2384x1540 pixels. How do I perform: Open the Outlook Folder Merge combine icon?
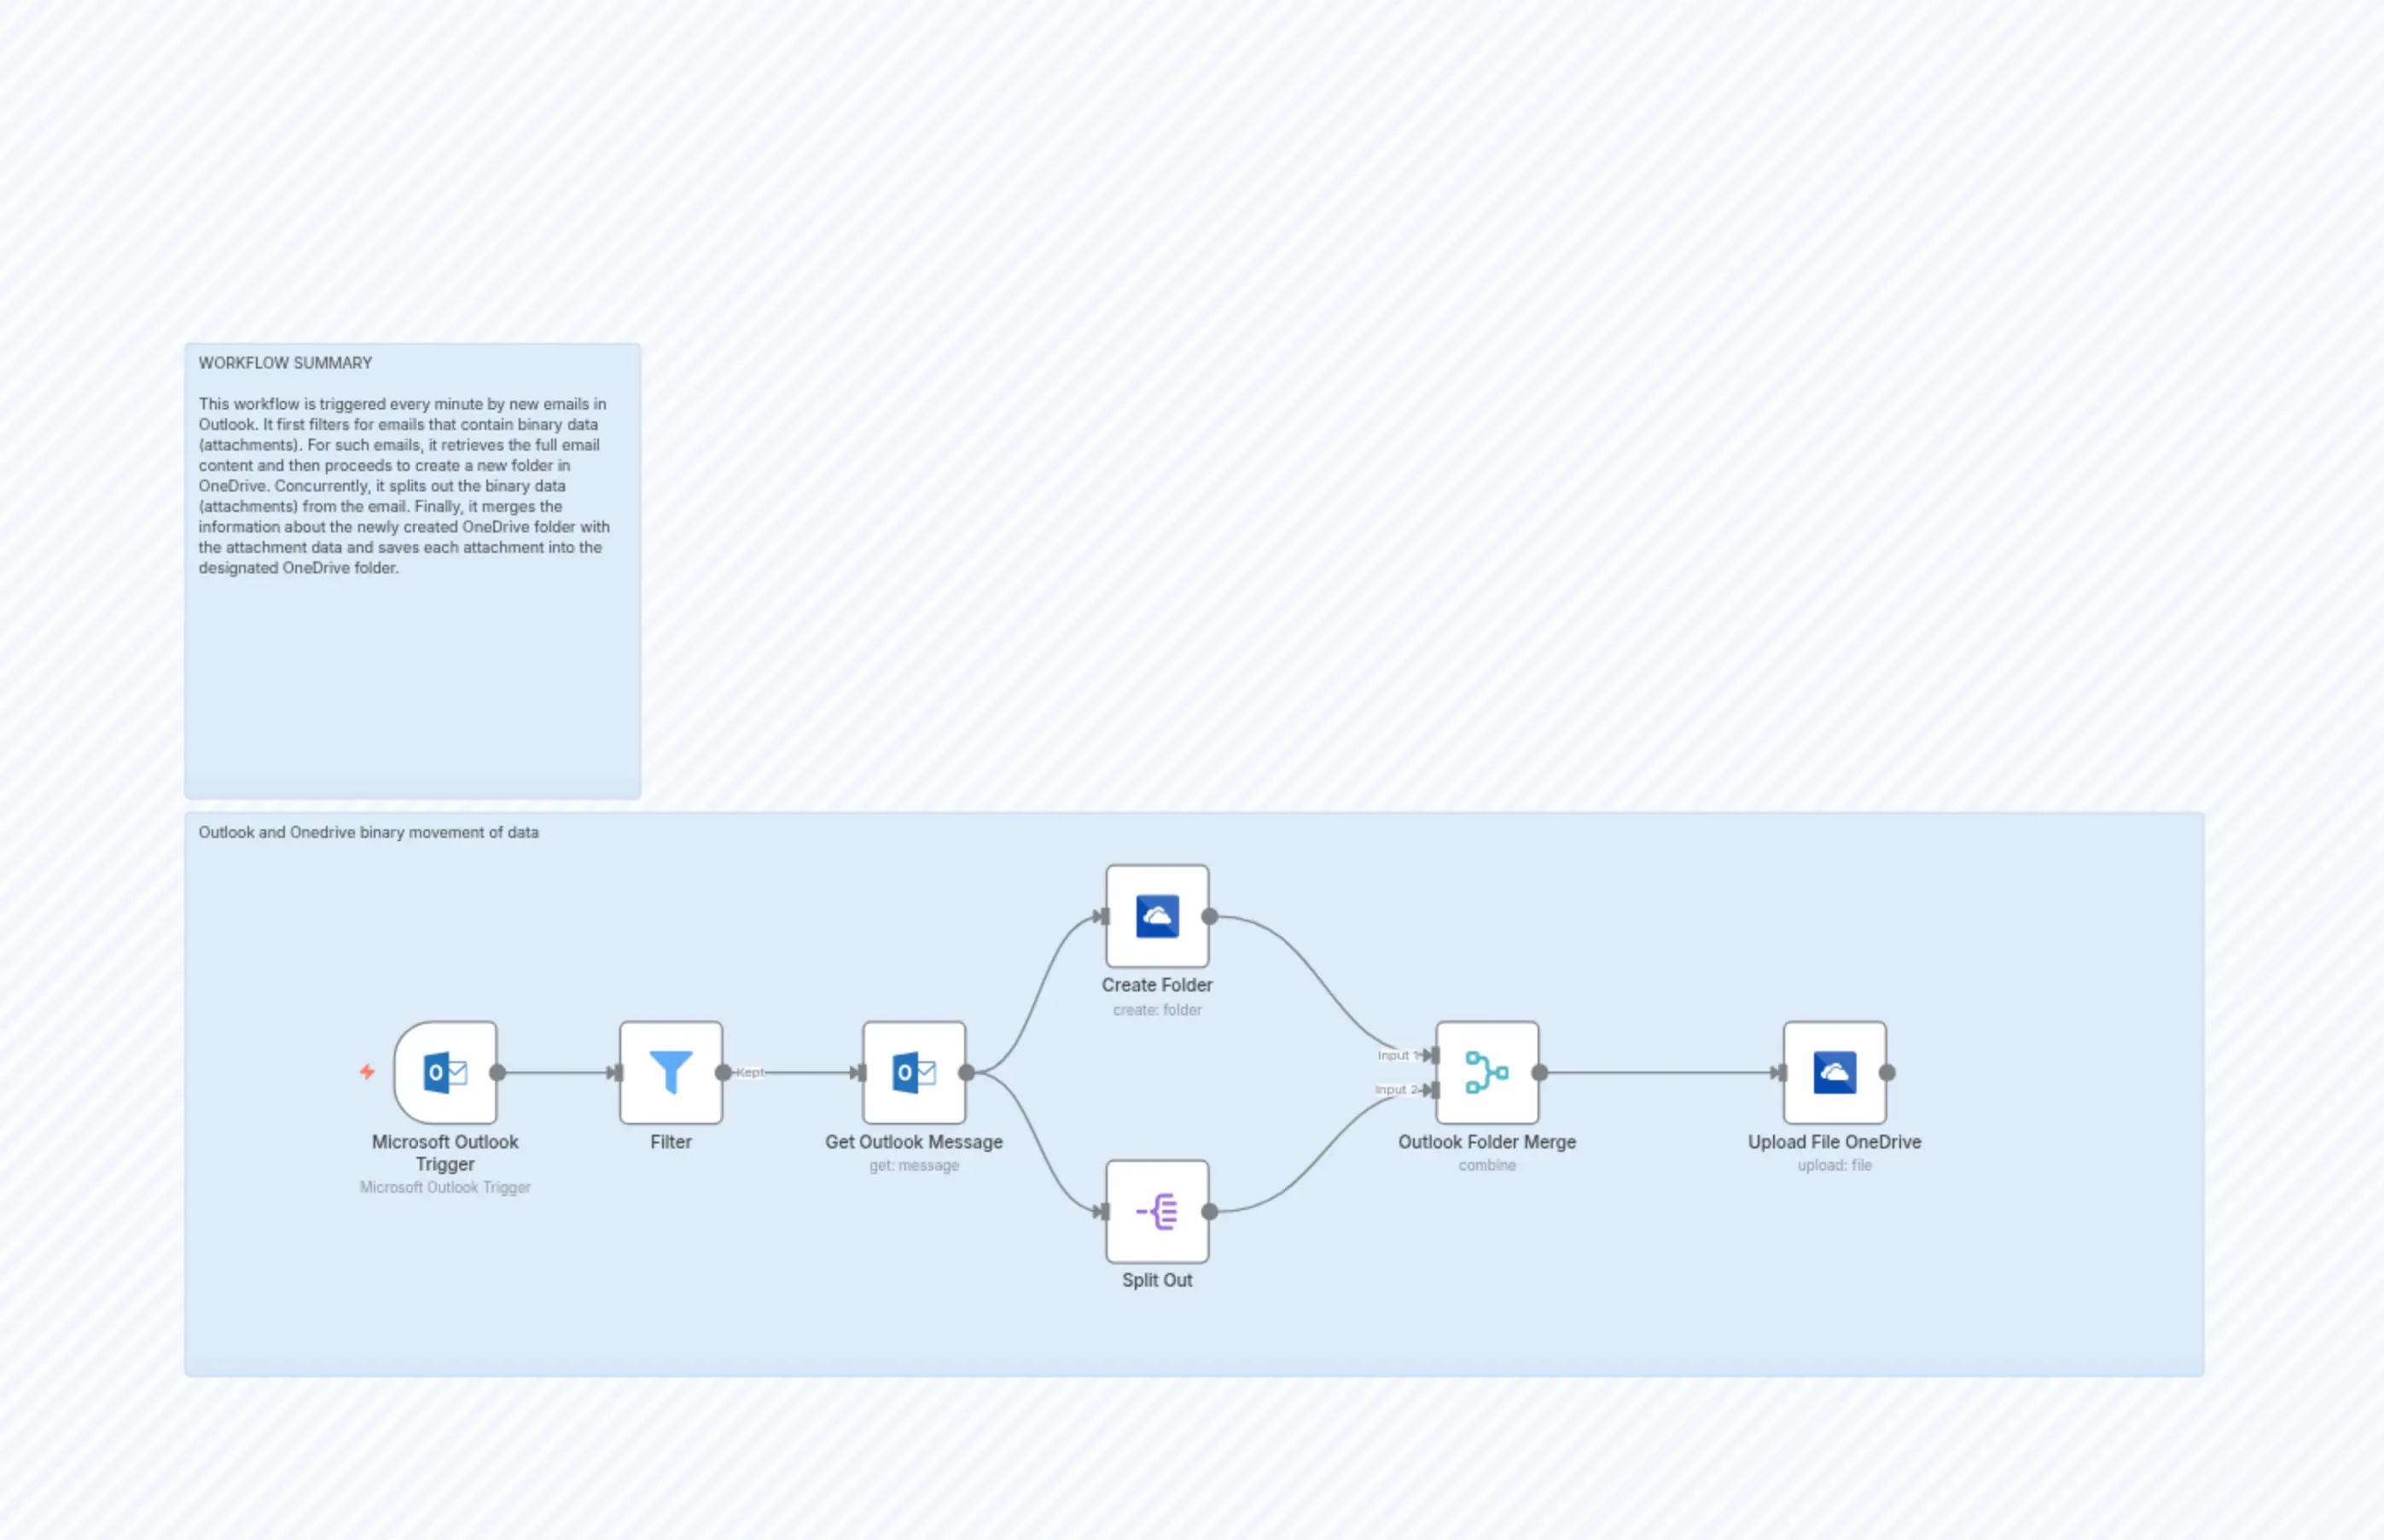(1487, 1071)
